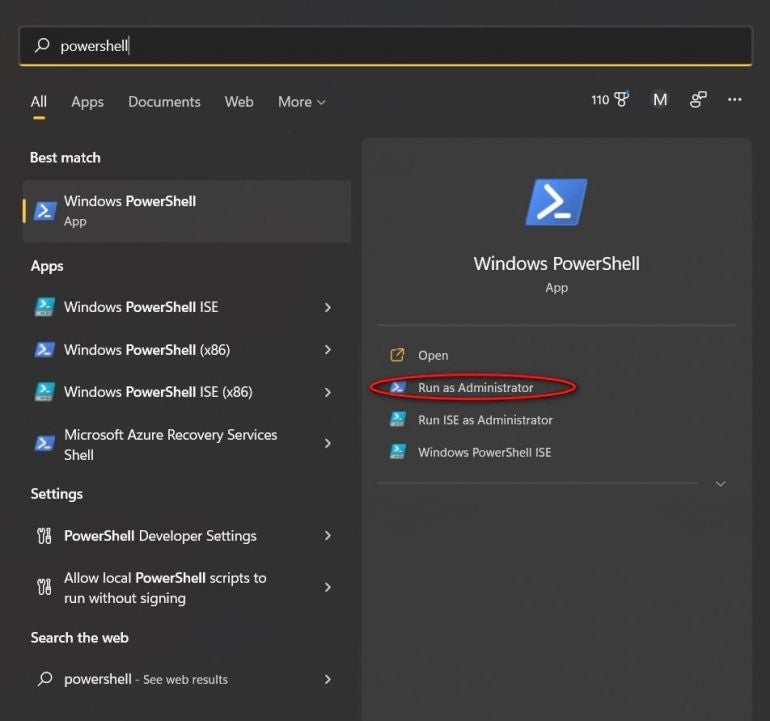Click the Windows PowerShell ISE list icon
Image resolution: width=770 pixels, height=721 pixels.
coord(45,307)
